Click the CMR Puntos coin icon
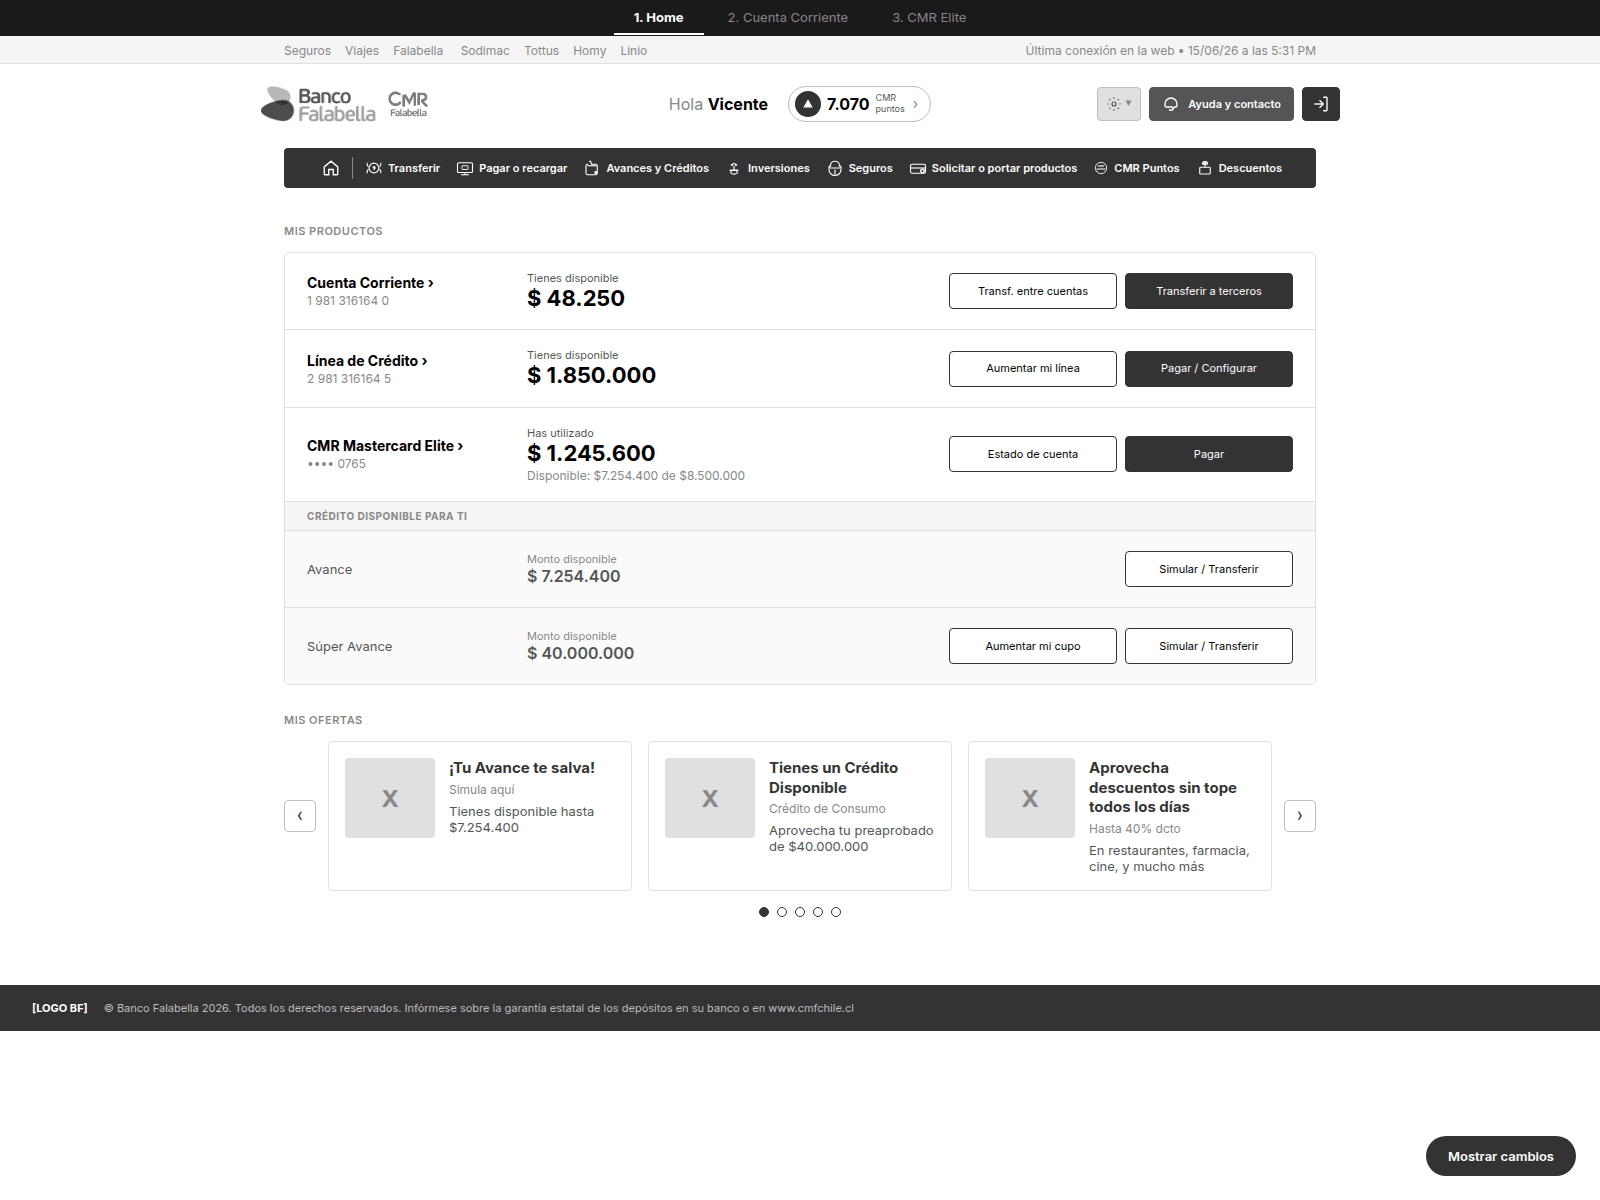Screen dimensions: 1600x1200 [1101, 168]
